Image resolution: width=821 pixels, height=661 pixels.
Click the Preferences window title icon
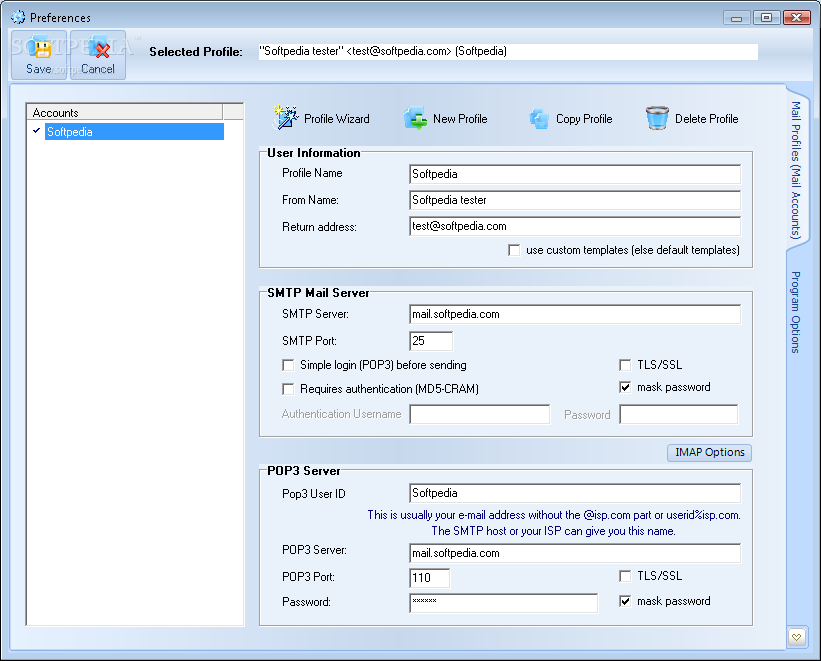[x=18, y=17]
